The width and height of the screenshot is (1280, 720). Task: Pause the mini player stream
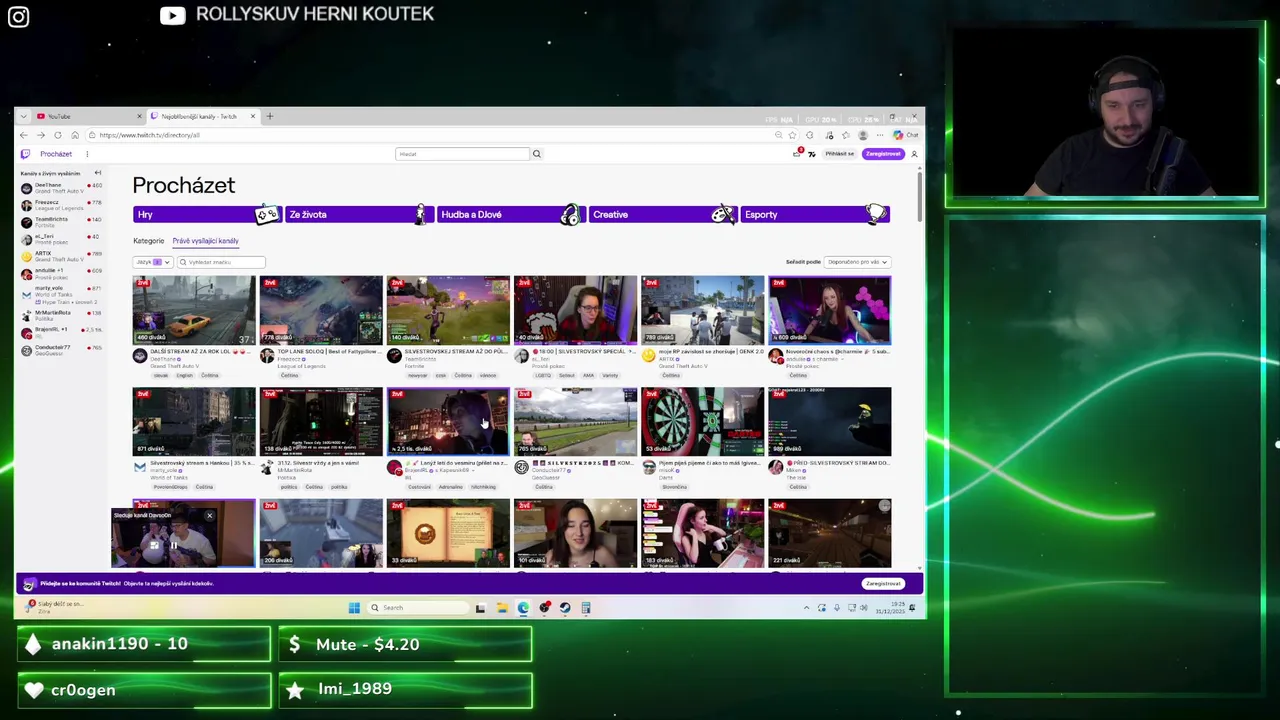pyautogui.click(x=174, y=546)
